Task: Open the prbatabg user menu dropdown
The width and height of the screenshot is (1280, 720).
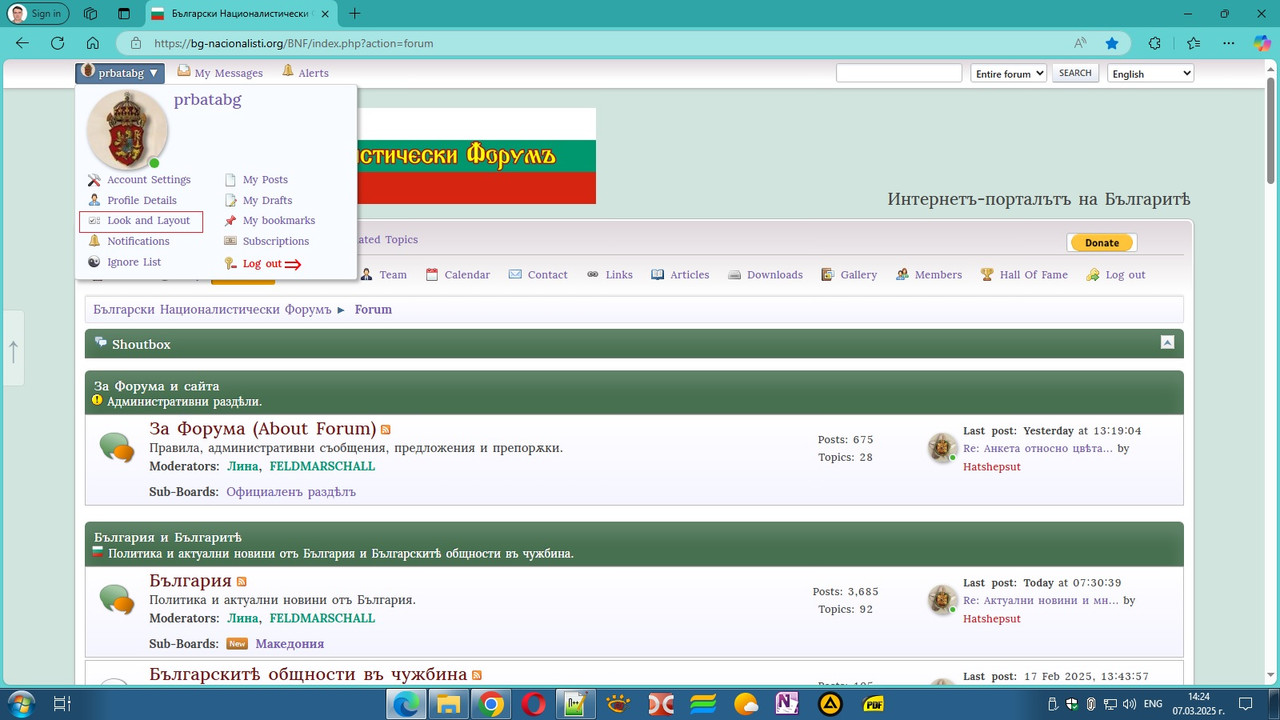Action: click(120, 73)
